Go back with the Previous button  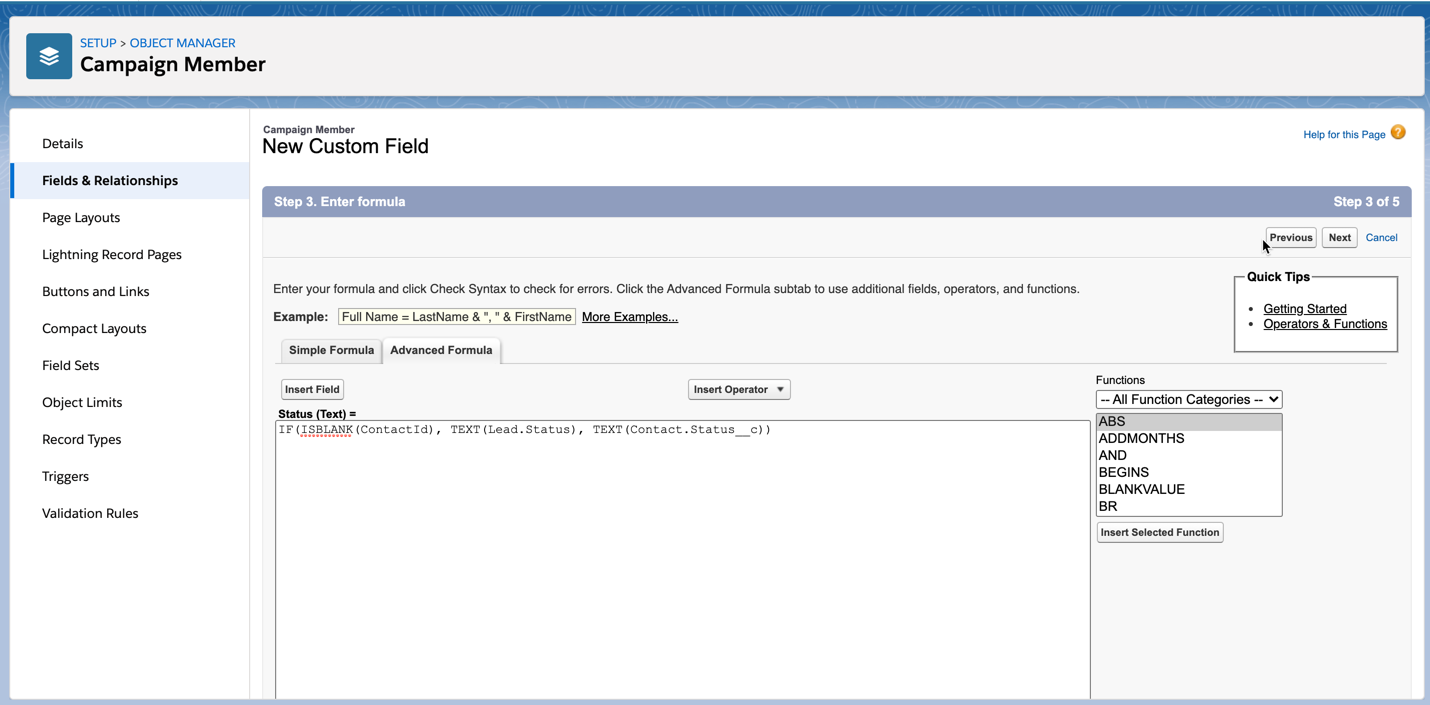[x=1290, y=238]
